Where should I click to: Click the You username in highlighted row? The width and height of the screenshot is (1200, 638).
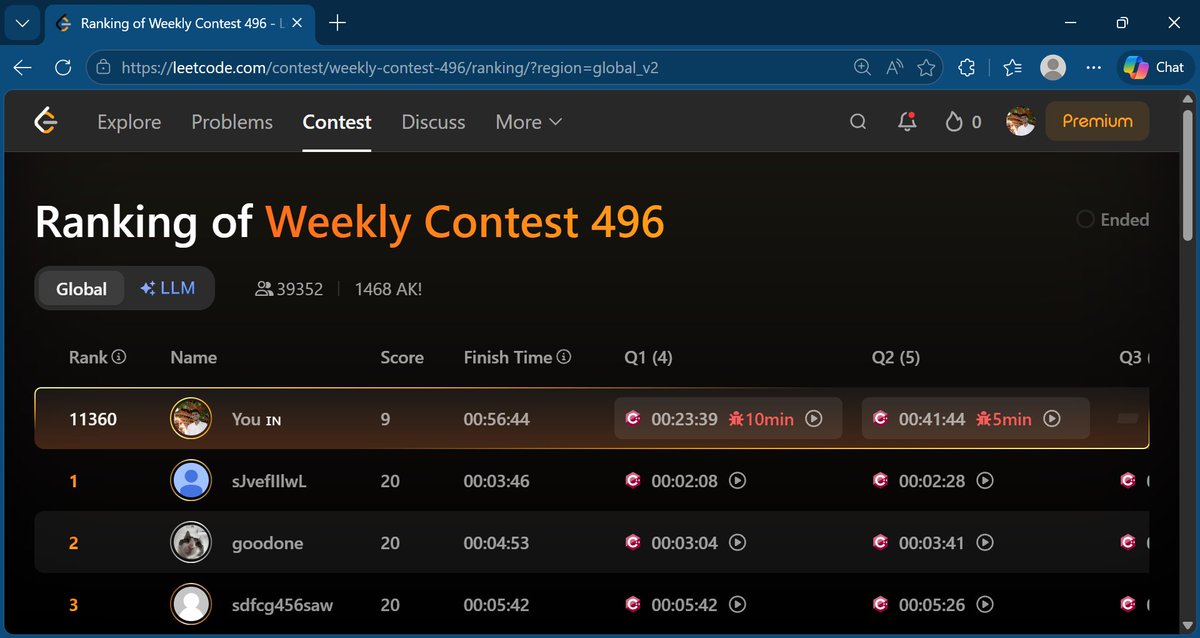[246, 419]
